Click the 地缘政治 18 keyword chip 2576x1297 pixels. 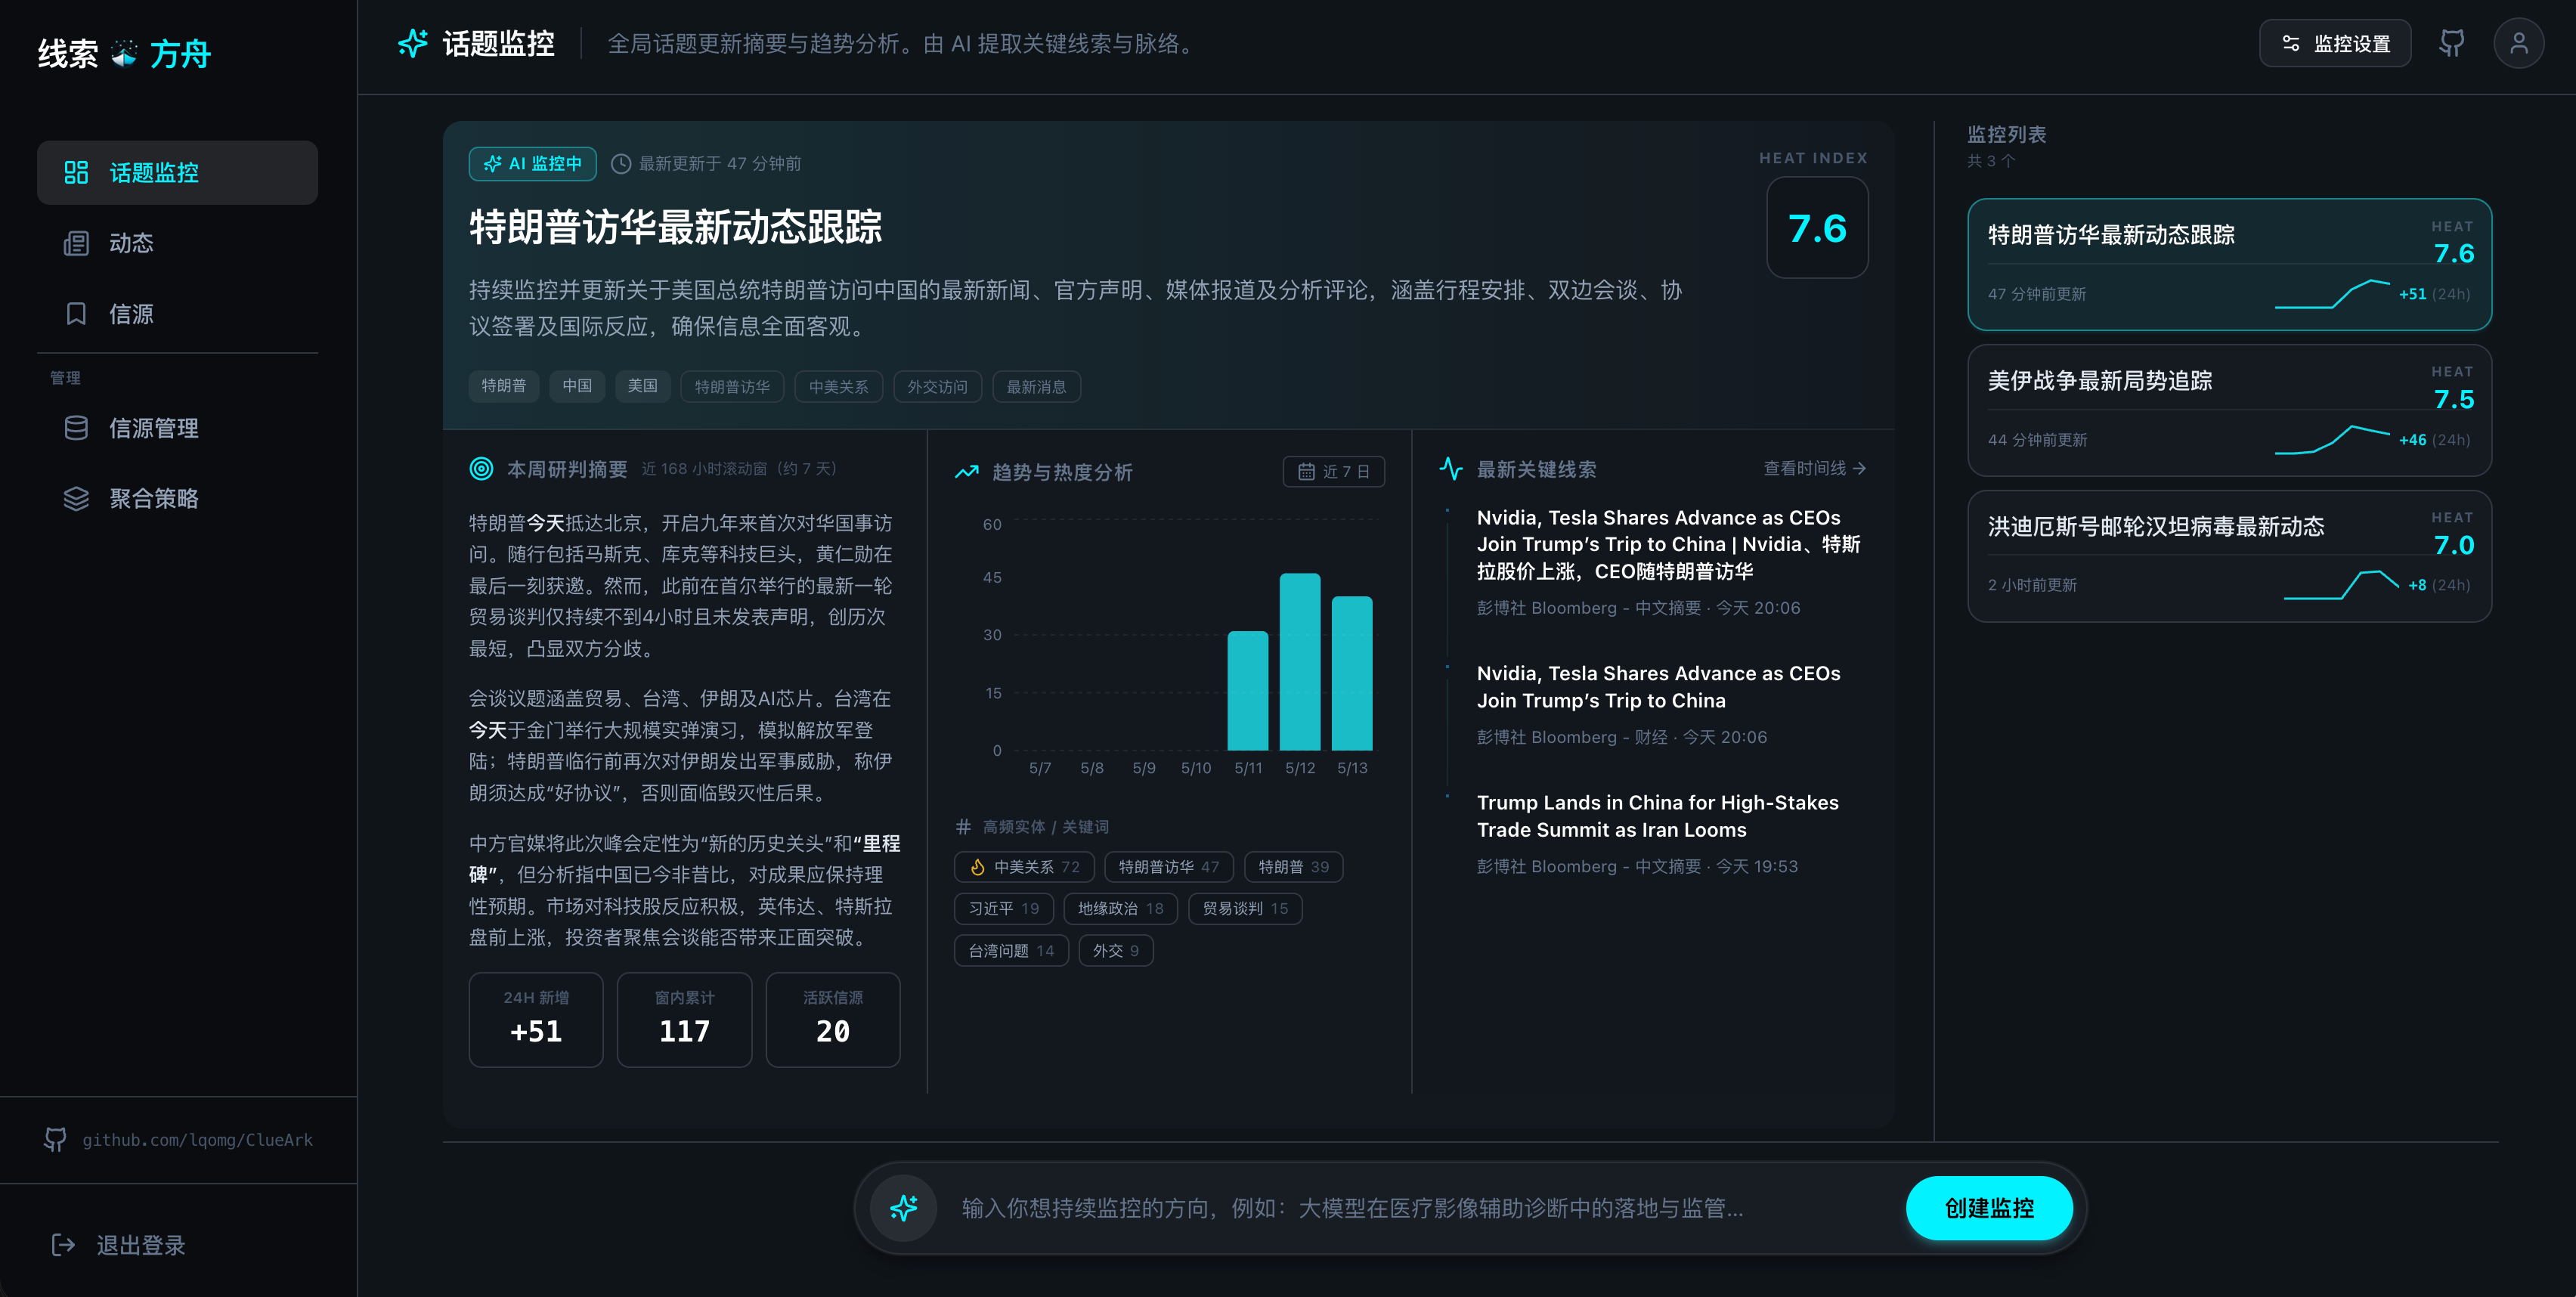(x=1120, y=909)
